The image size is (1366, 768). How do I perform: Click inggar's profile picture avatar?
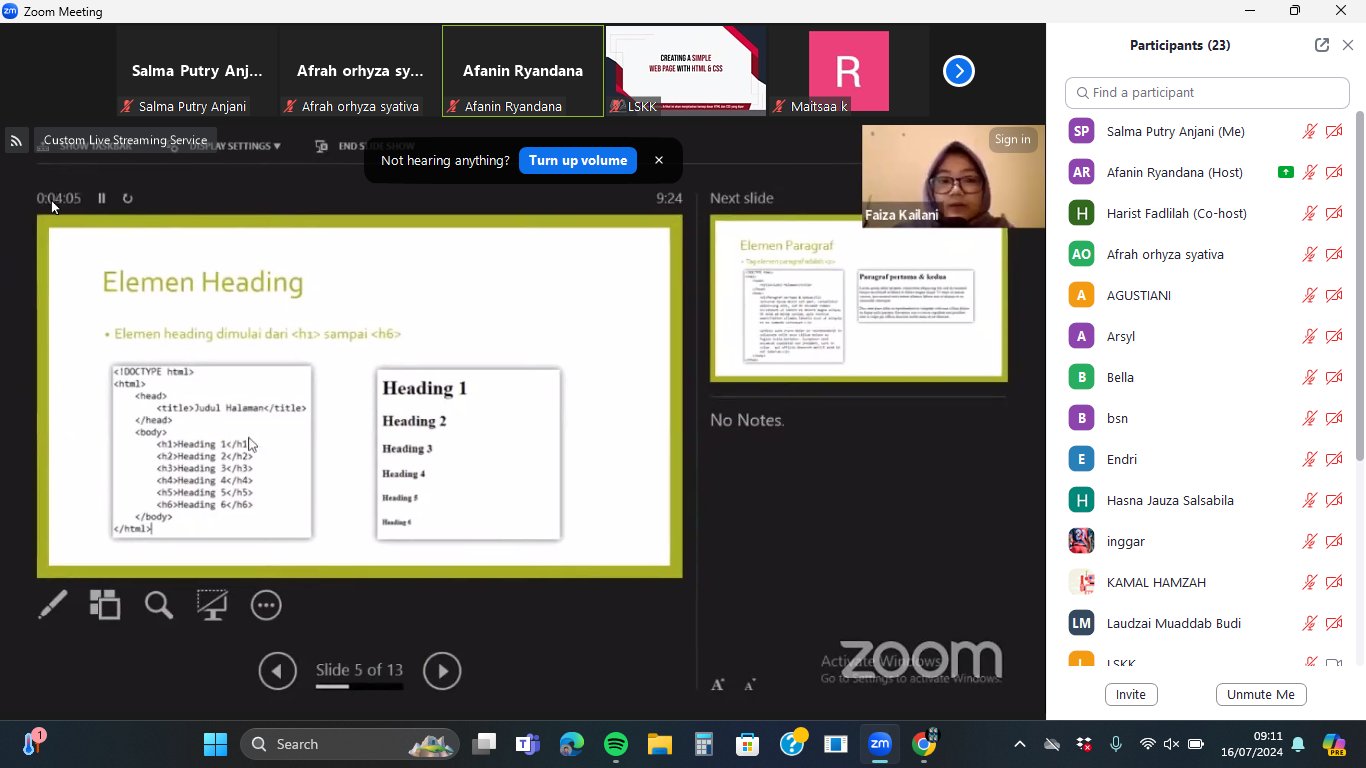point(1081,541)
